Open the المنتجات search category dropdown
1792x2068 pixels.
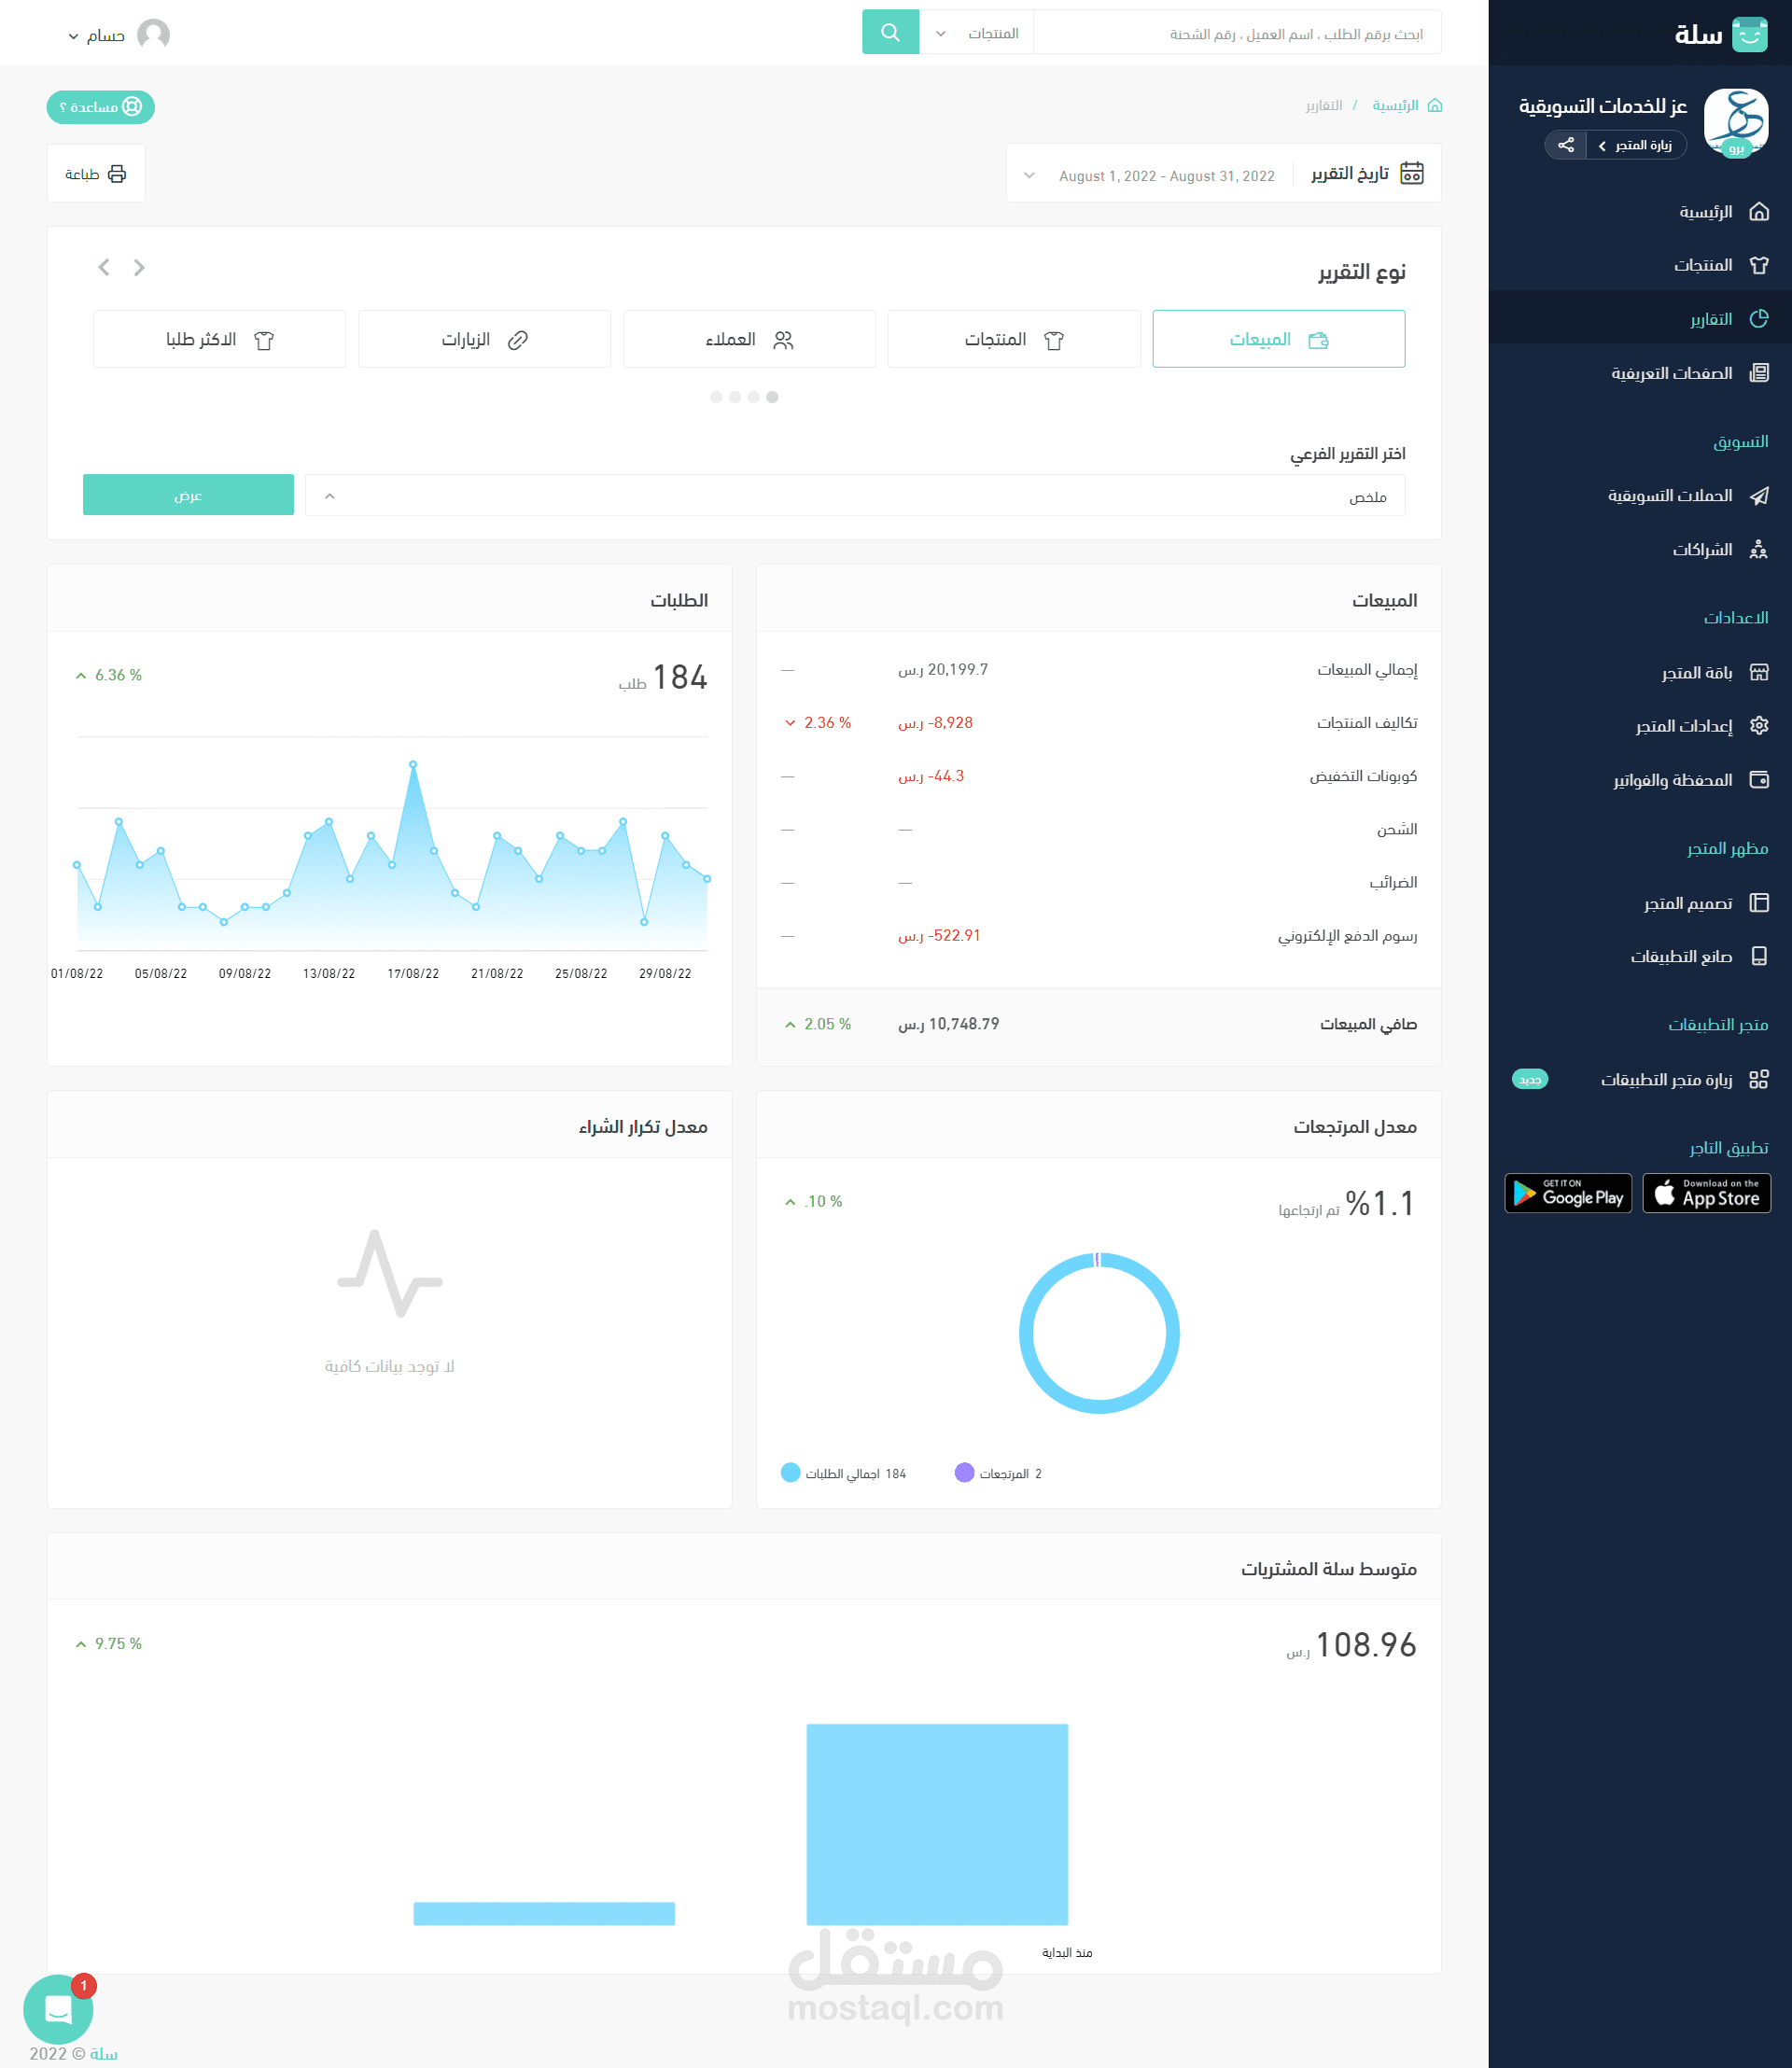tap(976, 33)
